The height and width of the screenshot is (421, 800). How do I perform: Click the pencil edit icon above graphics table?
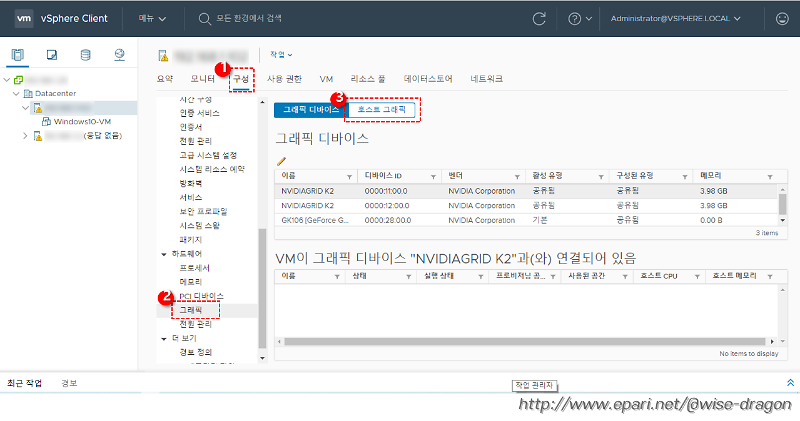pyautogui.click(x=281, y=161)
